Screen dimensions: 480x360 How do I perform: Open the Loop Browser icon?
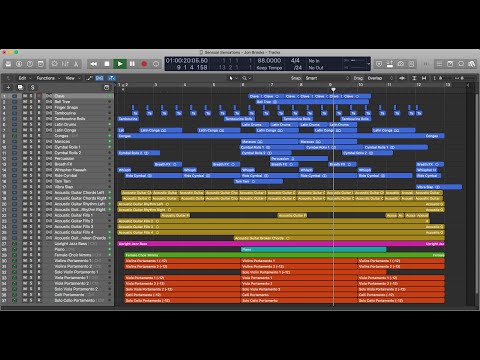(x=461, y=64)
